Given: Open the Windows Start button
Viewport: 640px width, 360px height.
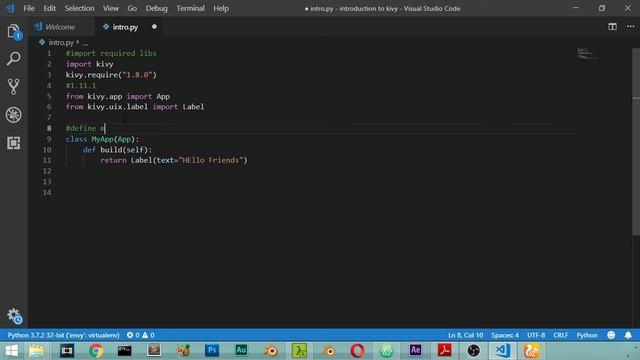Looking at the screenshot, I should (11, 351).
